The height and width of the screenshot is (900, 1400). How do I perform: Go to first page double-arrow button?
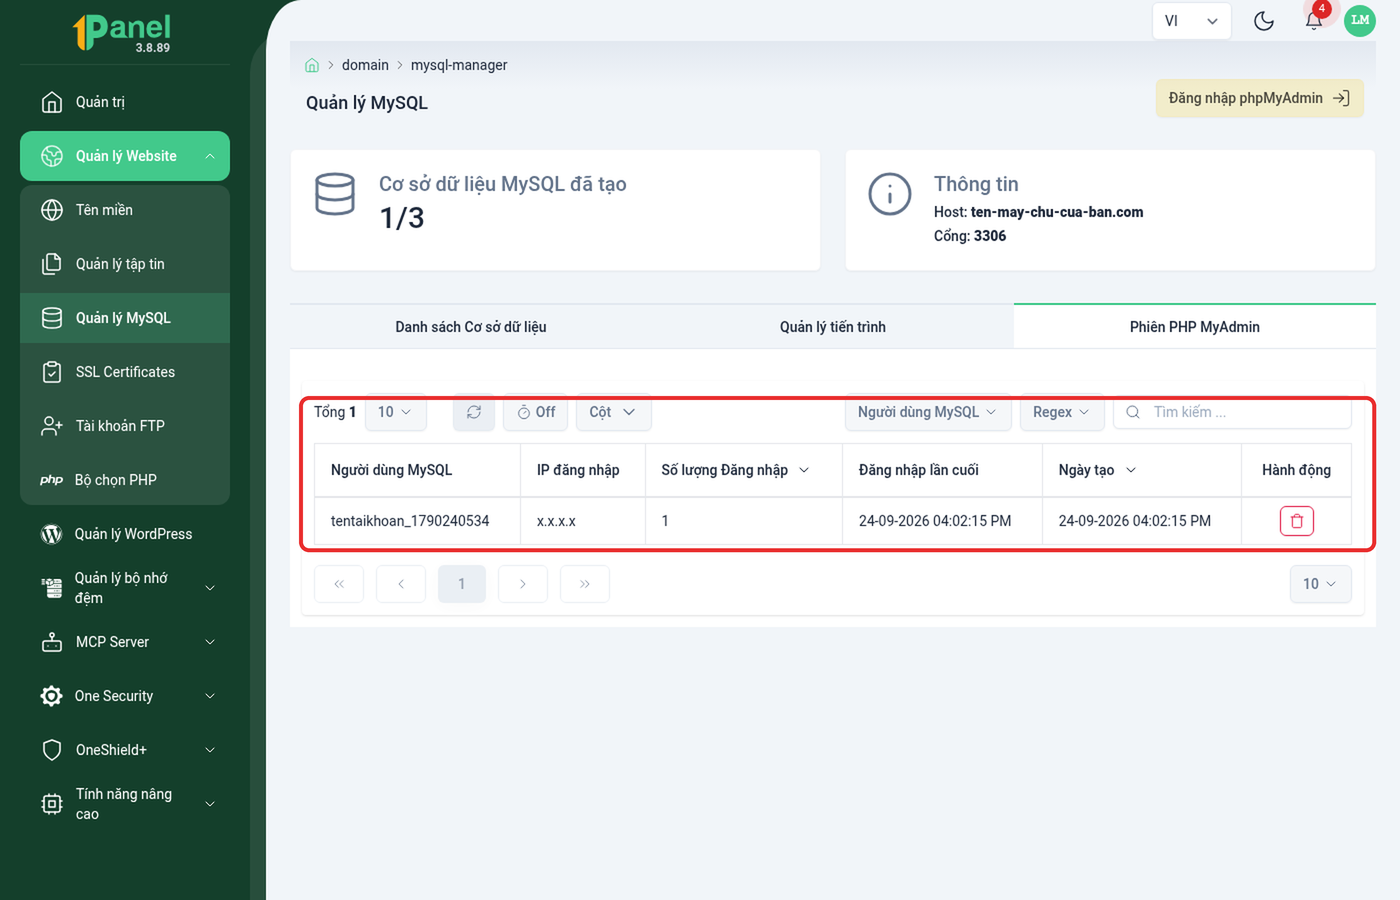339,584
